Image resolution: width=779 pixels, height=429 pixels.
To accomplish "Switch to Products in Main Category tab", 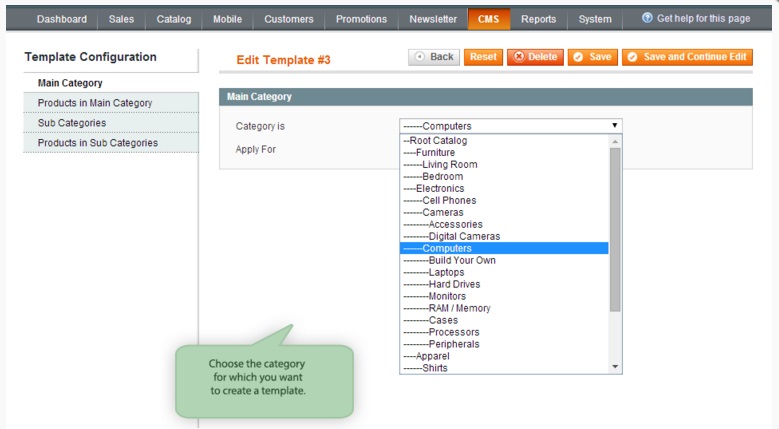I will click(x=94, y=103).
